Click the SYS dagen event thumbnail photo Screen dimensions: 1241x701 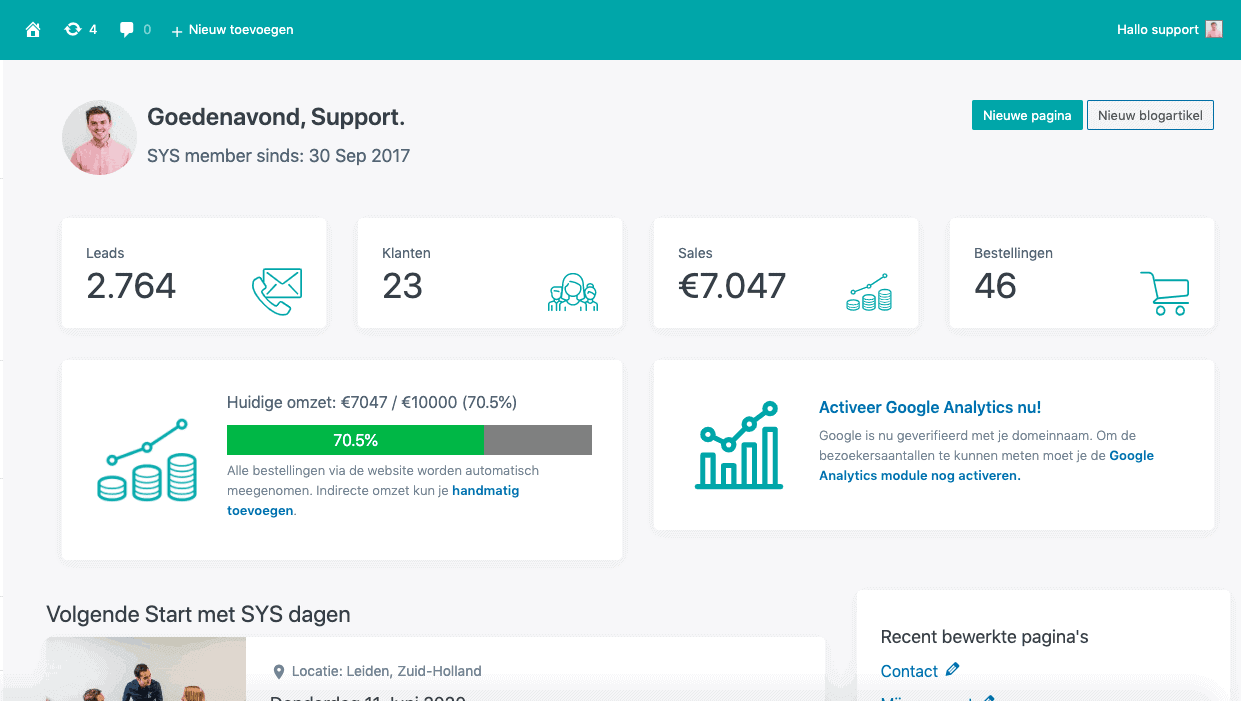(145, 669)
